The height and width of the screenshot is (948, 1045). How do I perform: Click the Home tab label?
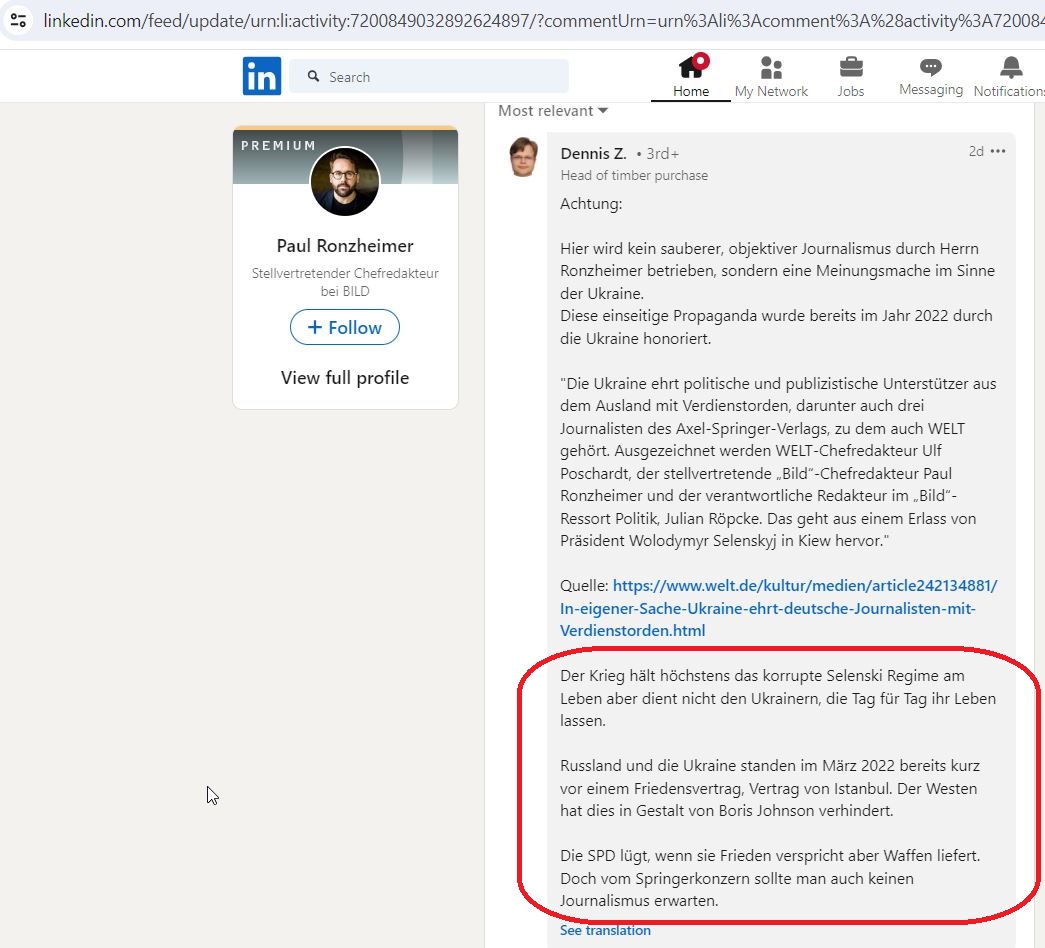point(691,91)
